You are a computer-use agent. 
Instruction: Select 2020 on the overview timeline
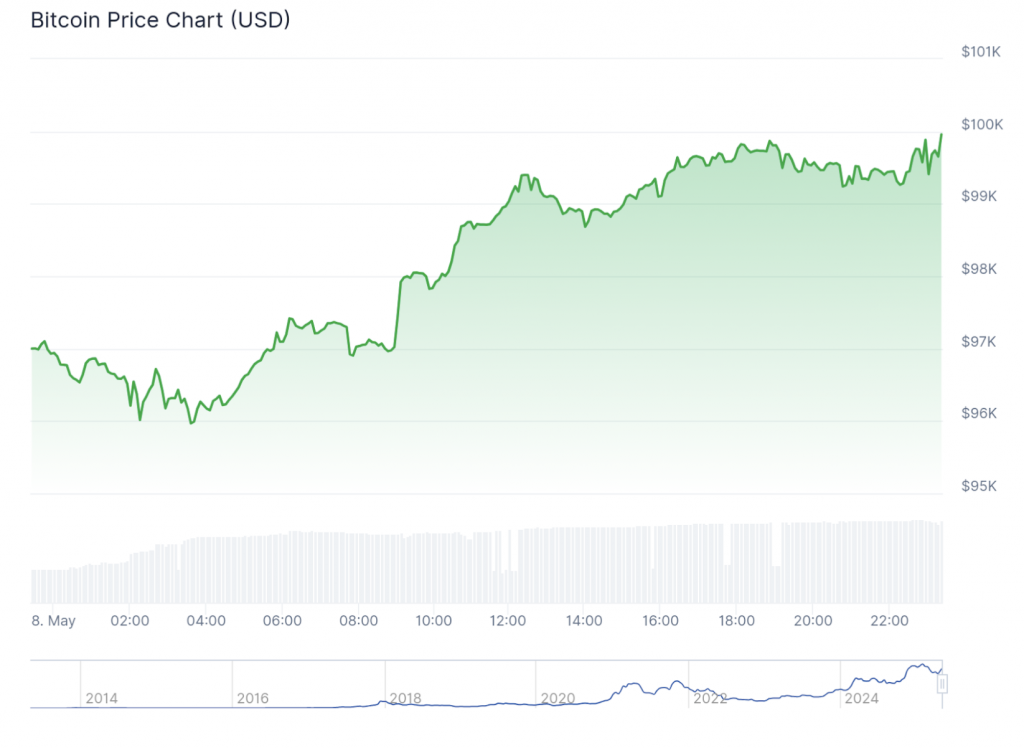558,698
